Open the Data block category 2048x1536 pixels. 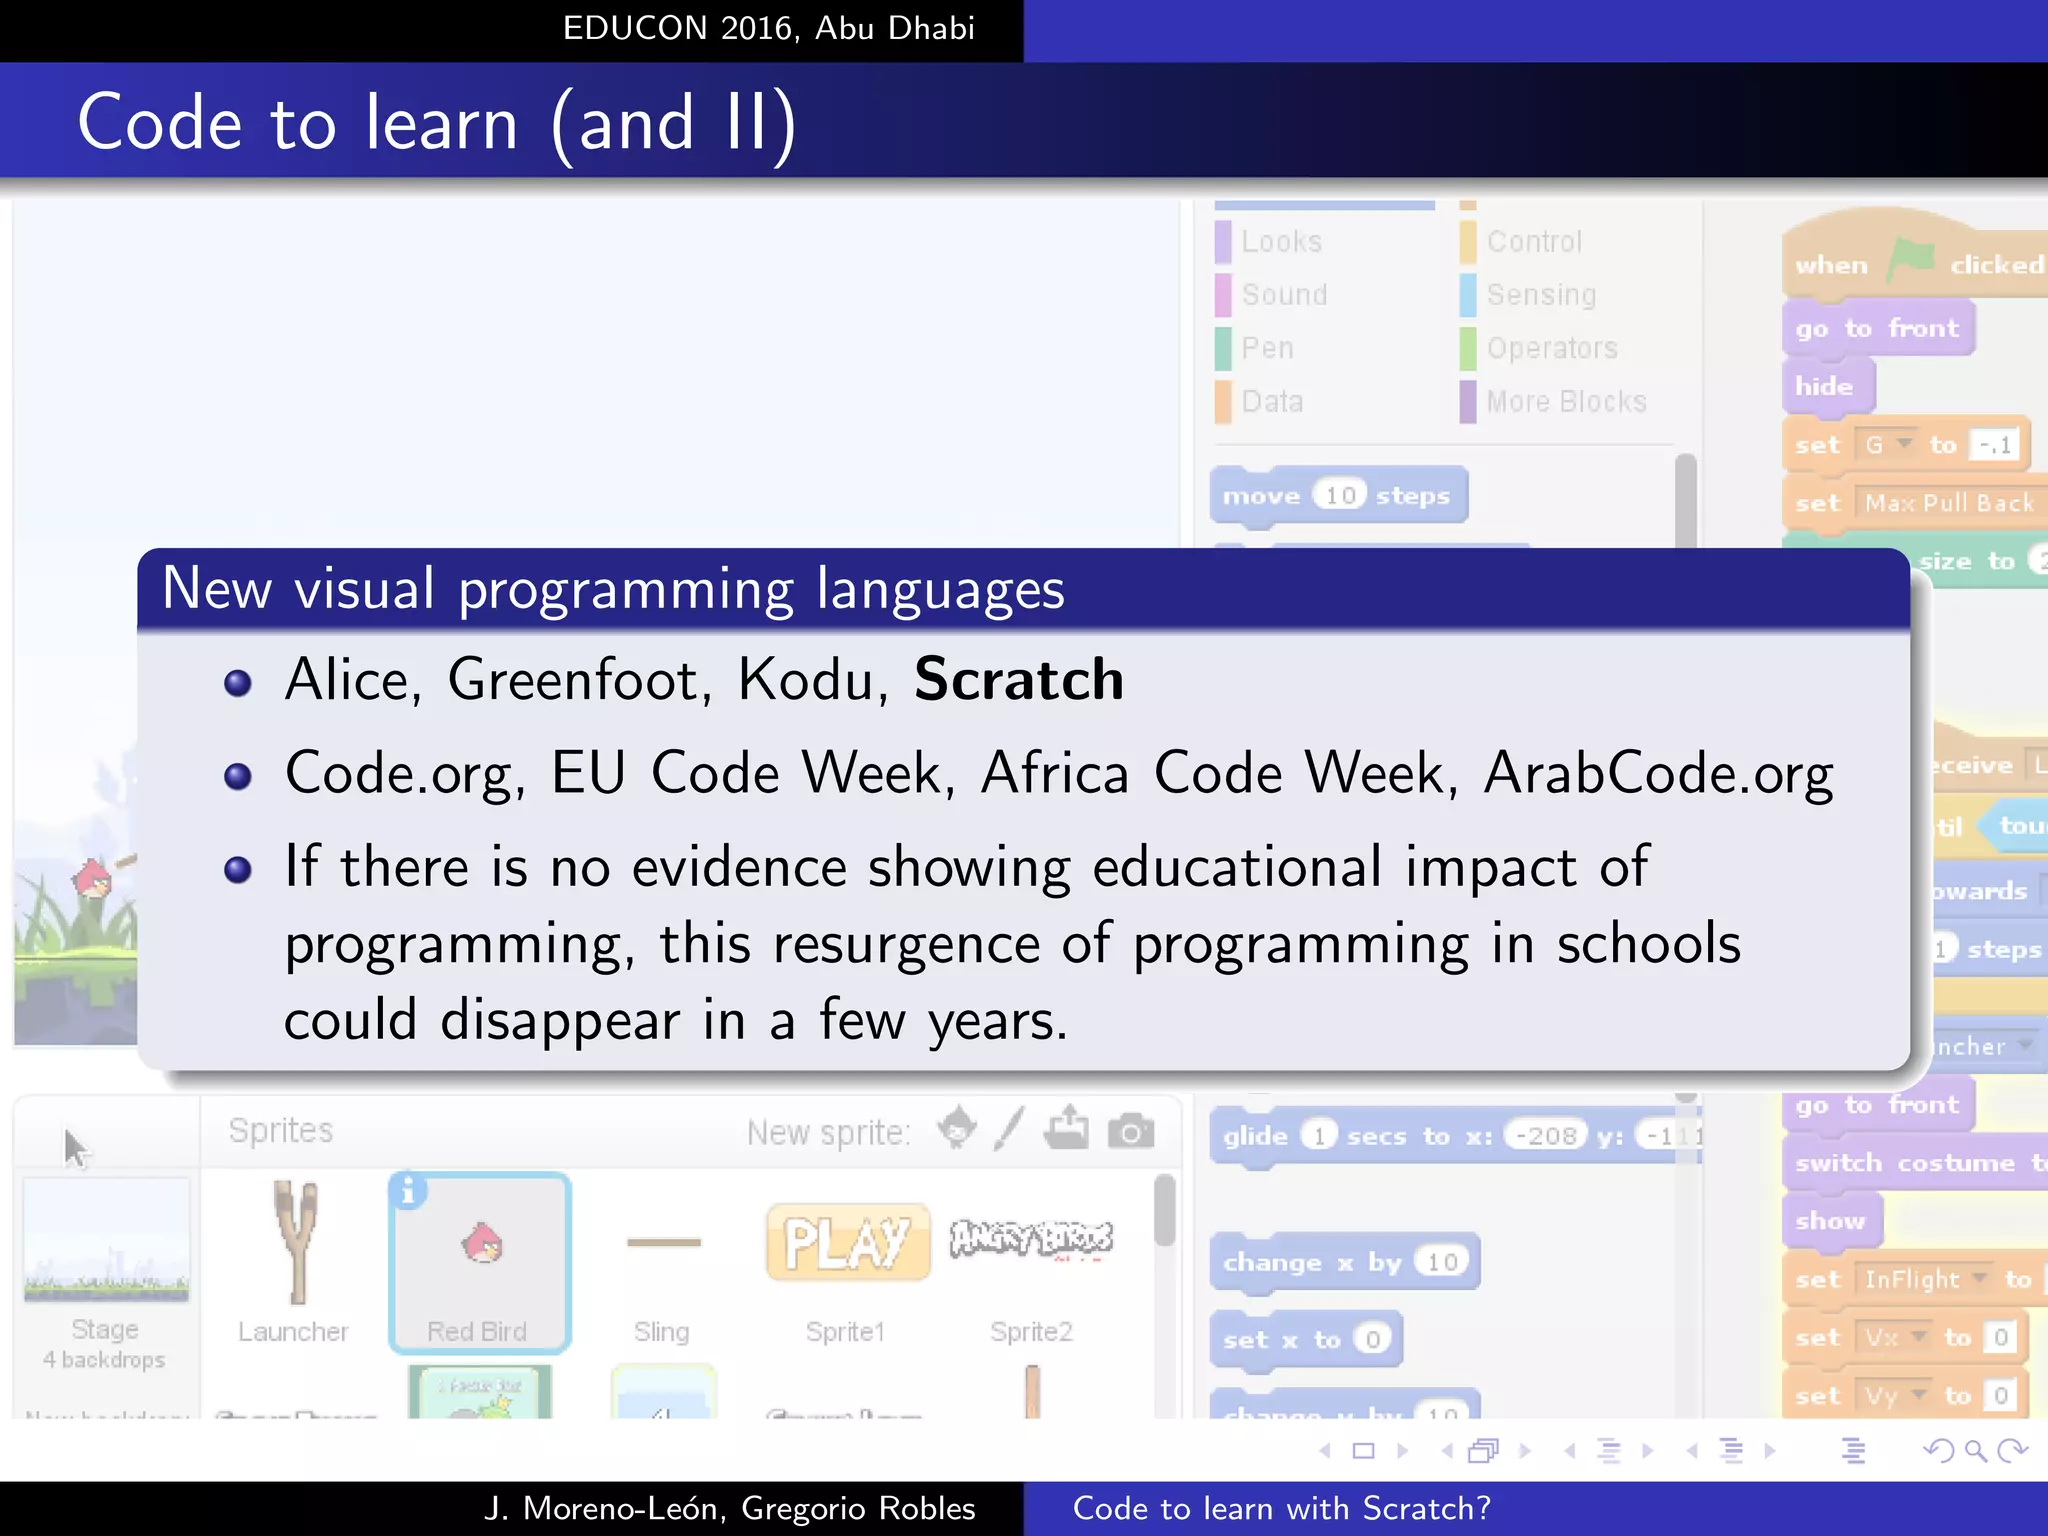click(x=1259, y=401)
